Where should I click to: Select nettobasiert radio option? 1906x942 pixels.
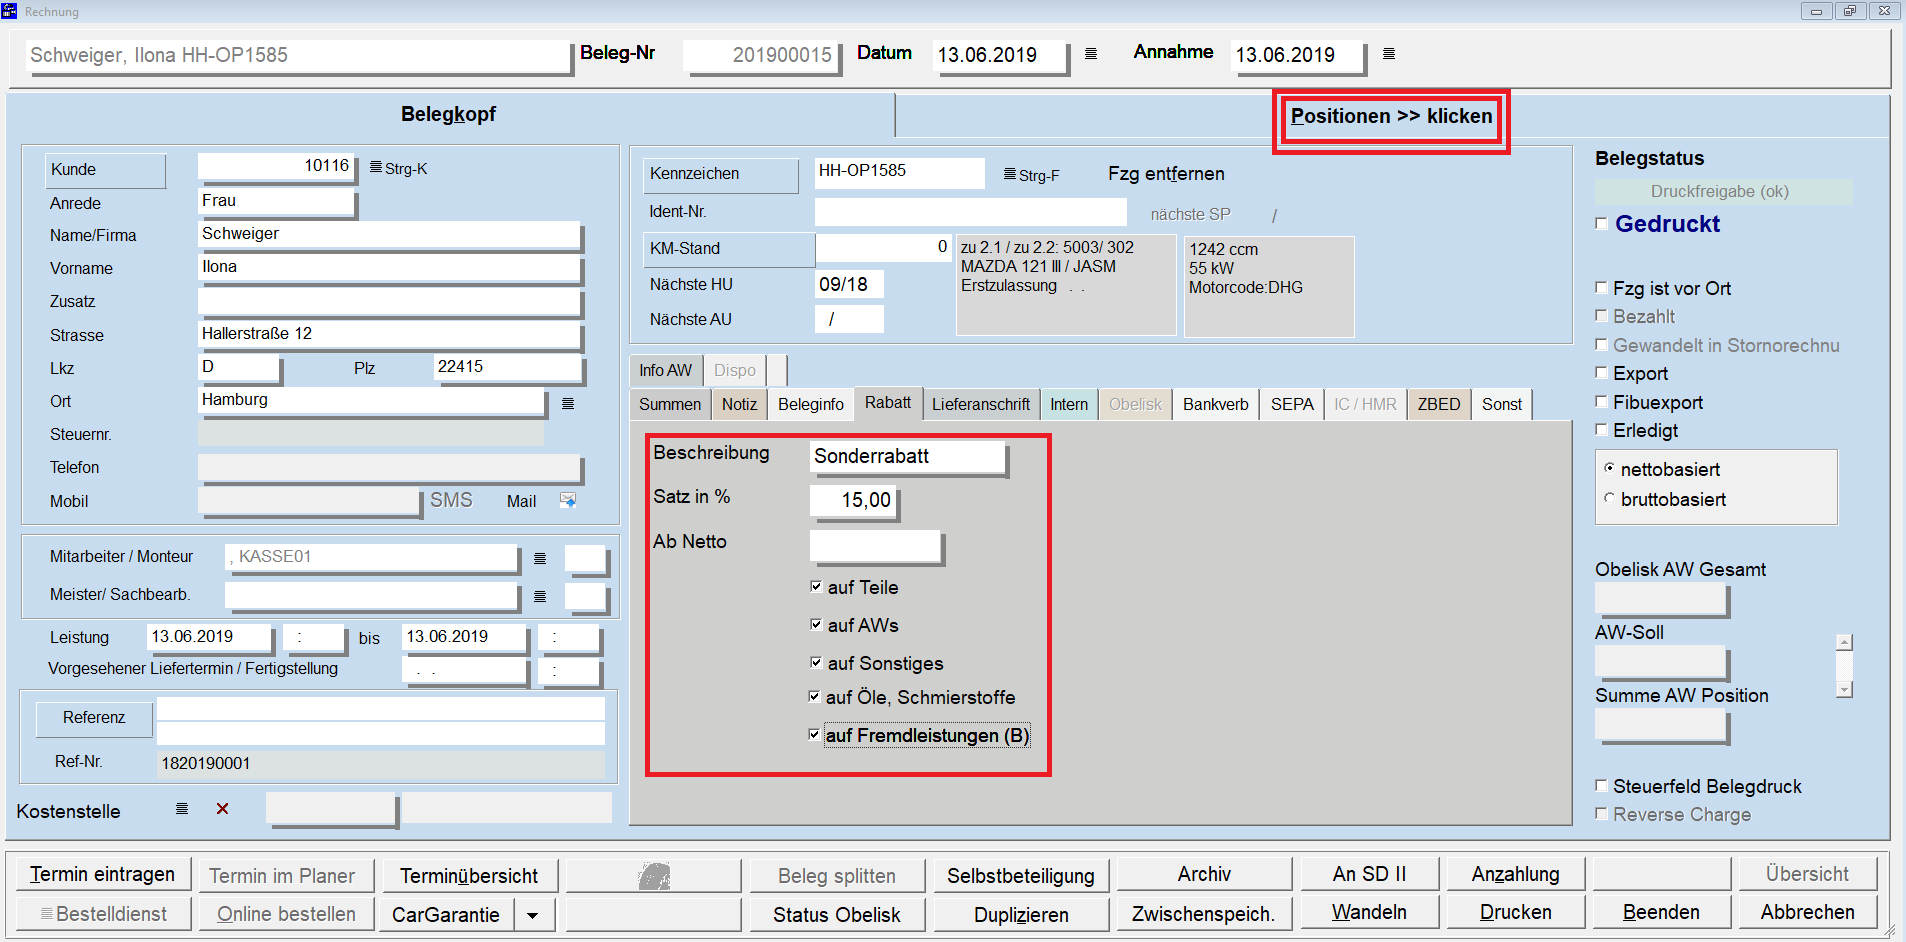click(1609, 468)
